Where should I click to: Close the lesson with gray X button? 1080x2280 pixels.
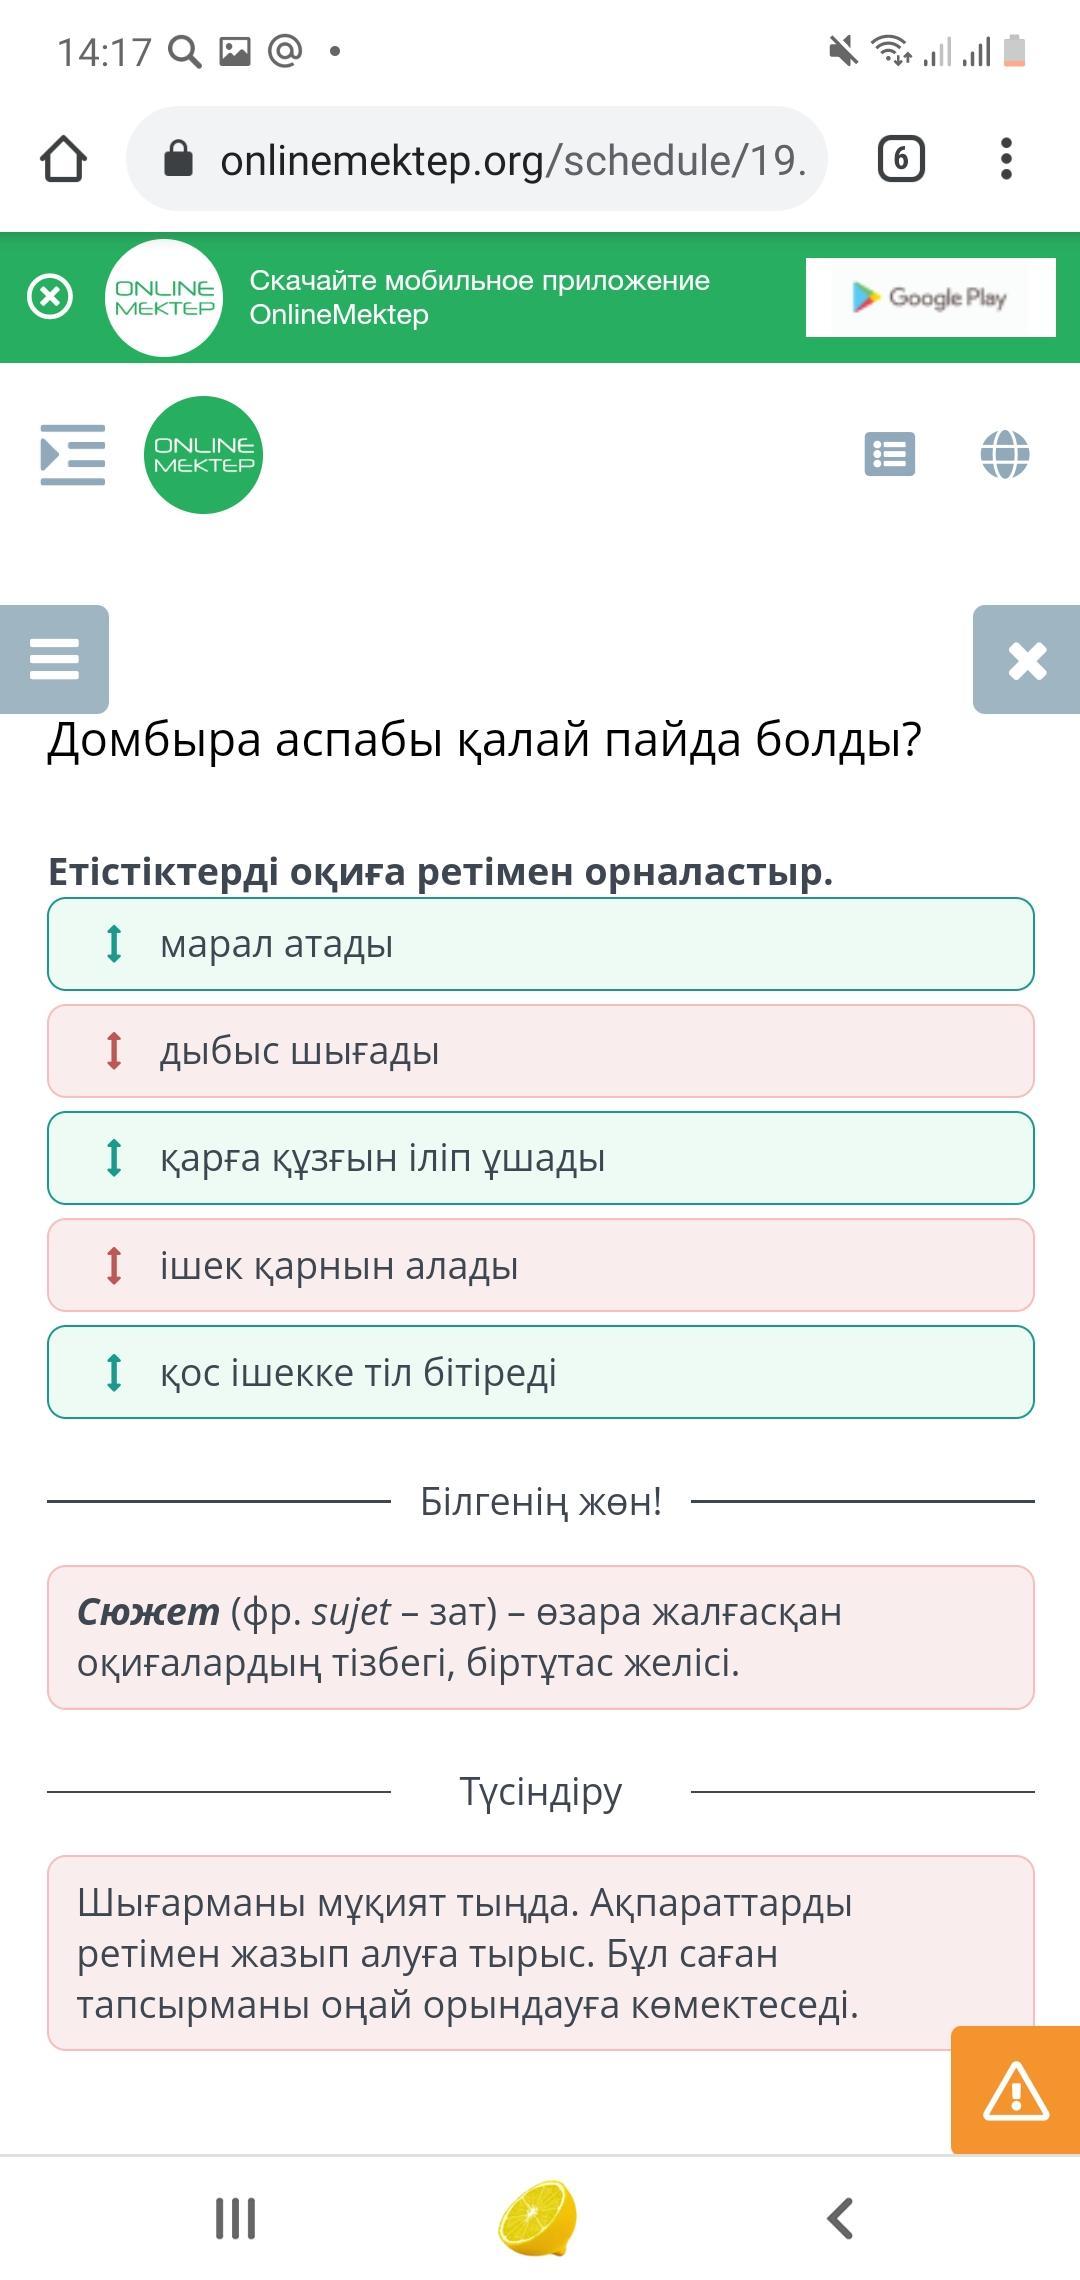1027,659
